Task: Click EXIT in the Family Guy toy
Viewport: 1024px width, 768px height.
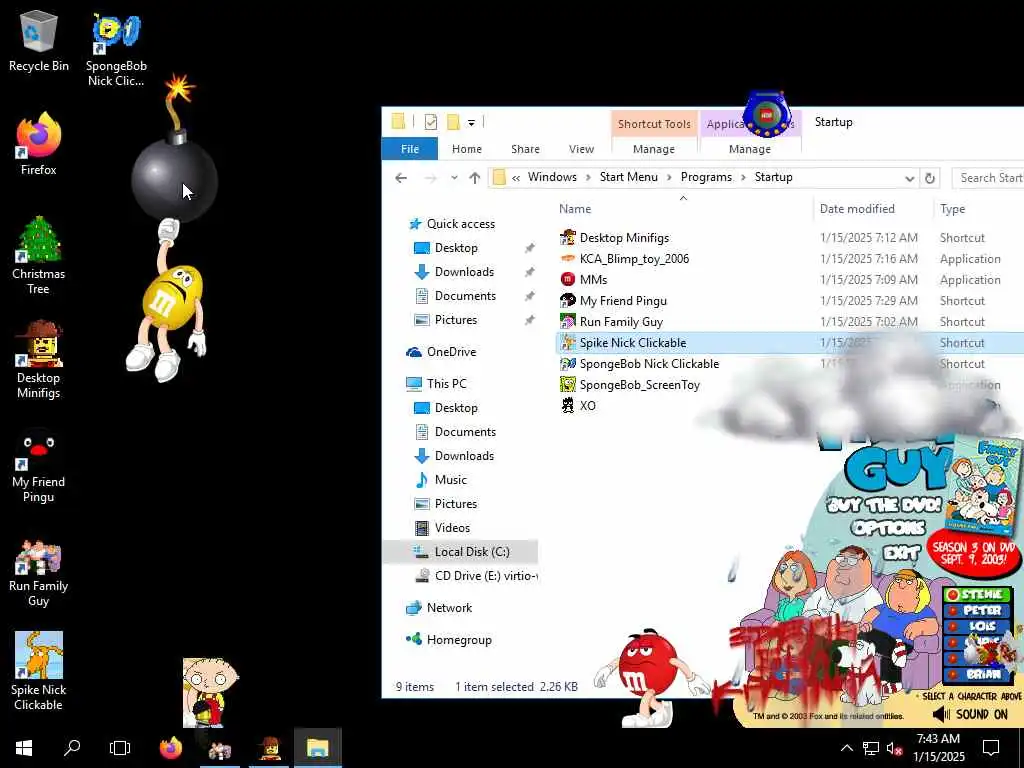Action: click(x=901, y=554)
